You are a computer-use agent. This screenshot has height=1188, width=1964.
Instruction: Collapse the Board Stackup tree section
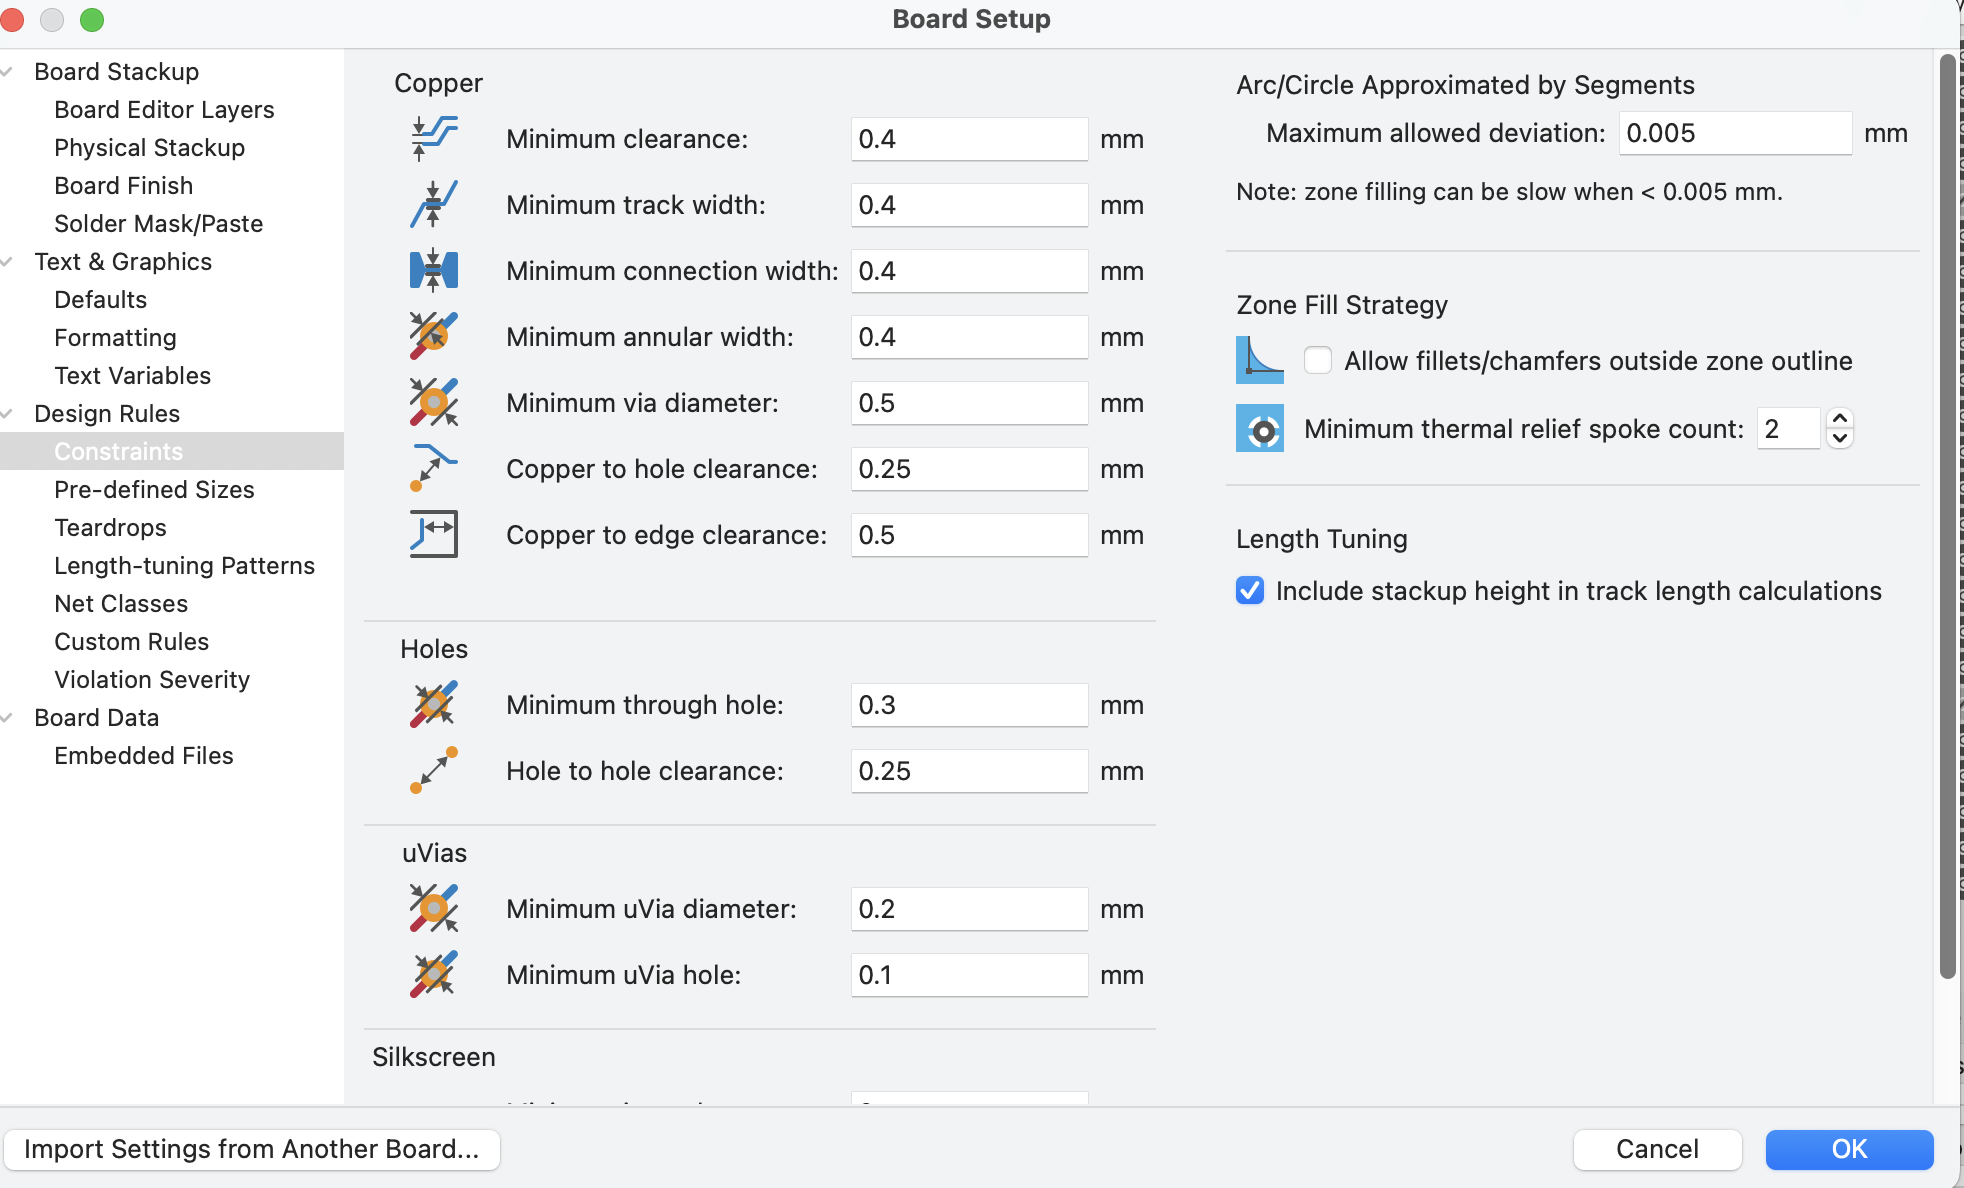pyautogui.click(x=8, y=72)
